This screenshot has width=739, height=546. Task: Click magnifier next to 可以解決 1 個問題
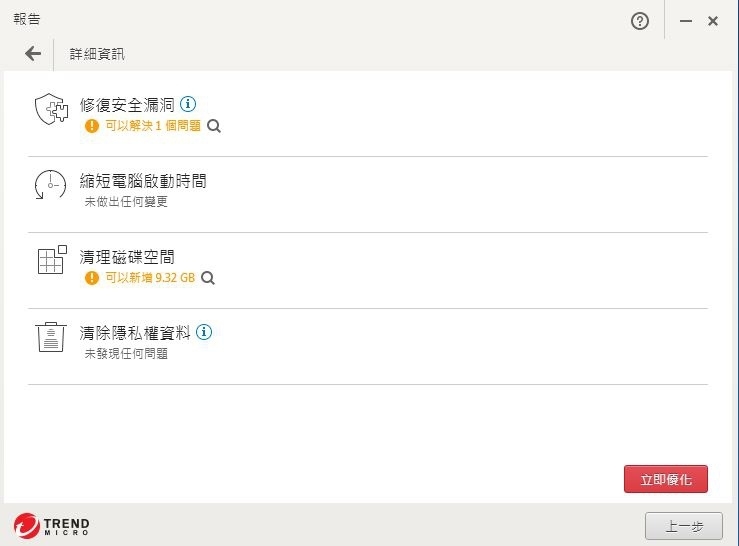(x=214, y=126)
